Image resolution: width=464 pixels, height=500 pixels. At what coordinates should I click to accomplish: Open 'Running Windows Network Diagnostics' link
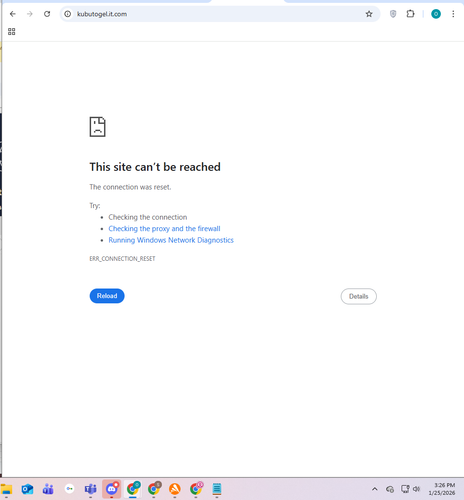point(171,240)
